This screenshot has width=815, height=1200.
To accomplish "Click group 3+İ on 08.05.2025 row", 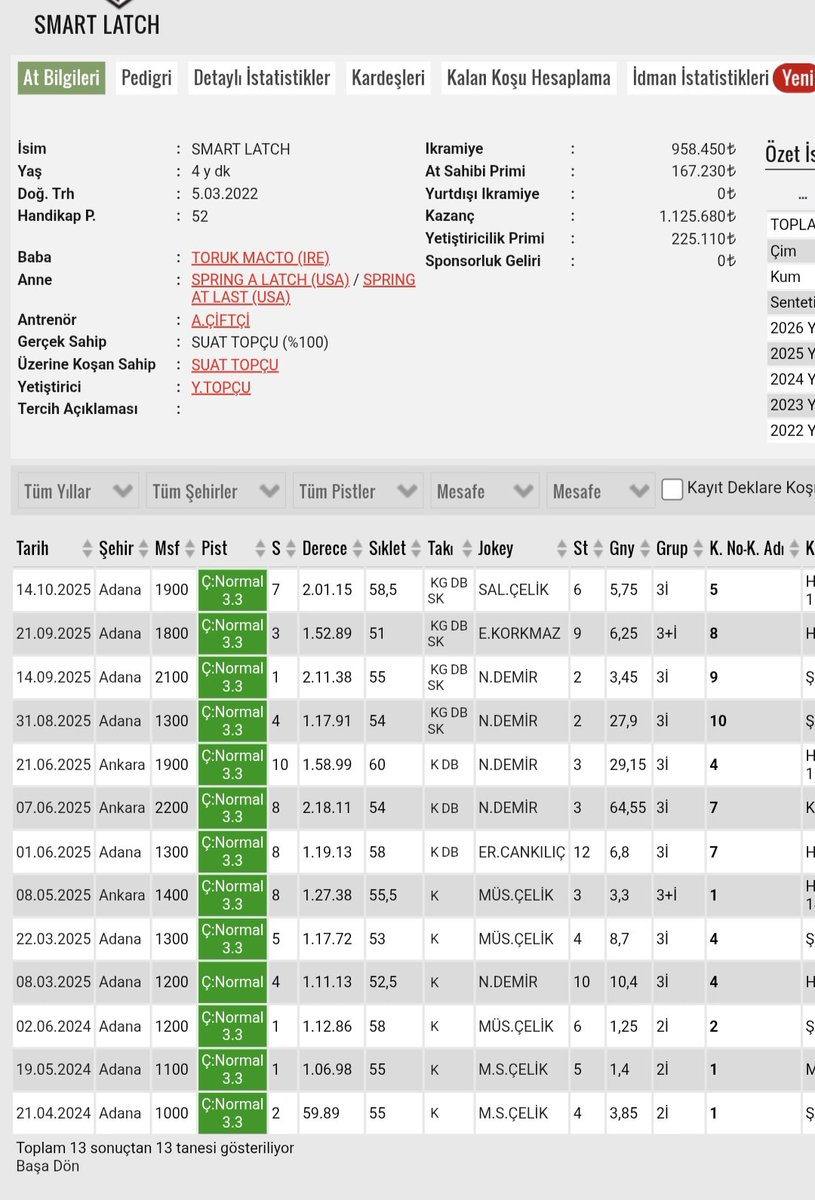I will click(668, 895).
